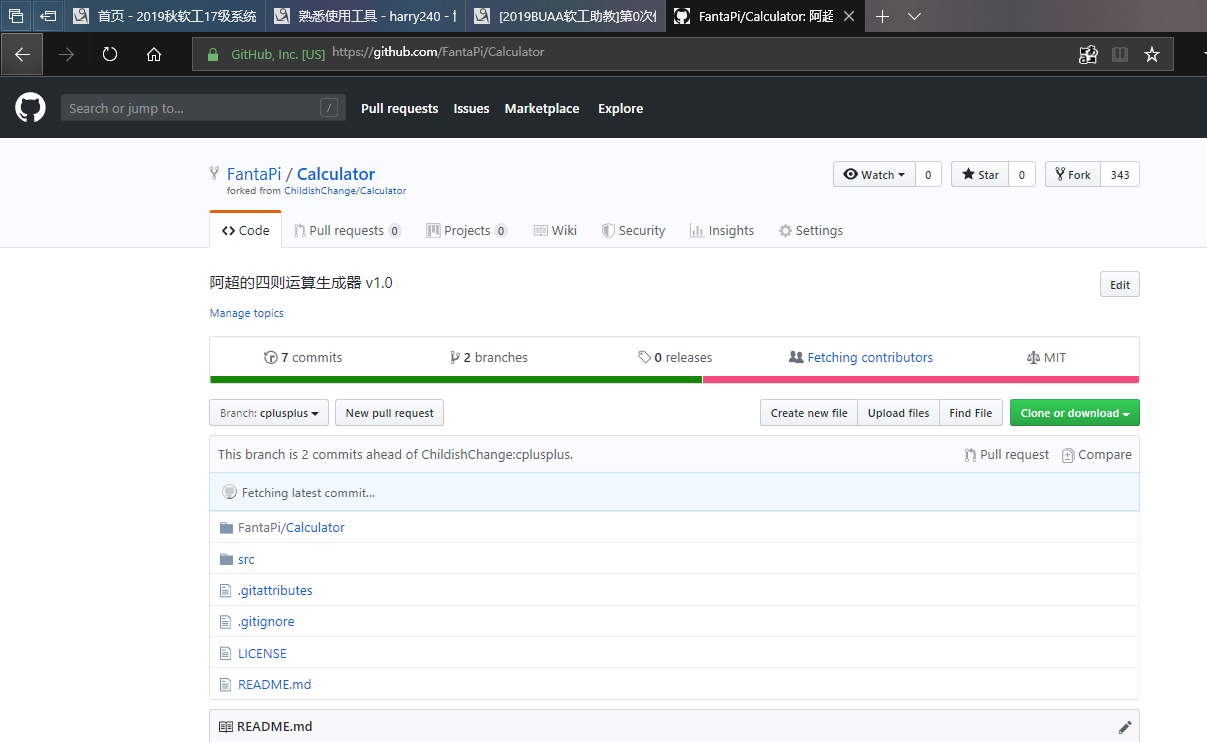View the 7 commits link
The height and width of the screenshot is (742, 1207).
click(x=303, y=357)
